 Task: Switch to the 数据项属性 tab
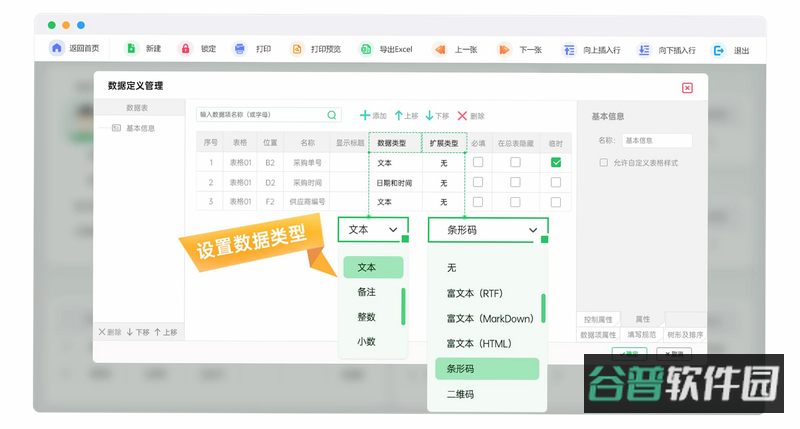click(x=598, y=335)
